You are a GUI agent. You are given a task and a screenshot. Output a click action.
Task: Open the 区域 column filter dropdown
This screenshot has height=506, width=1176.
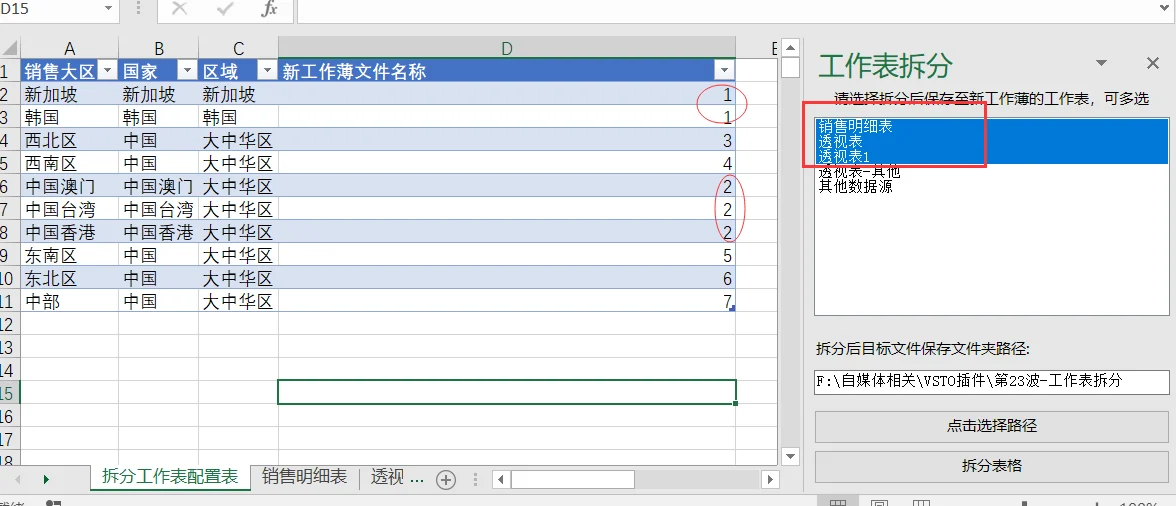(x=267, y=71)
